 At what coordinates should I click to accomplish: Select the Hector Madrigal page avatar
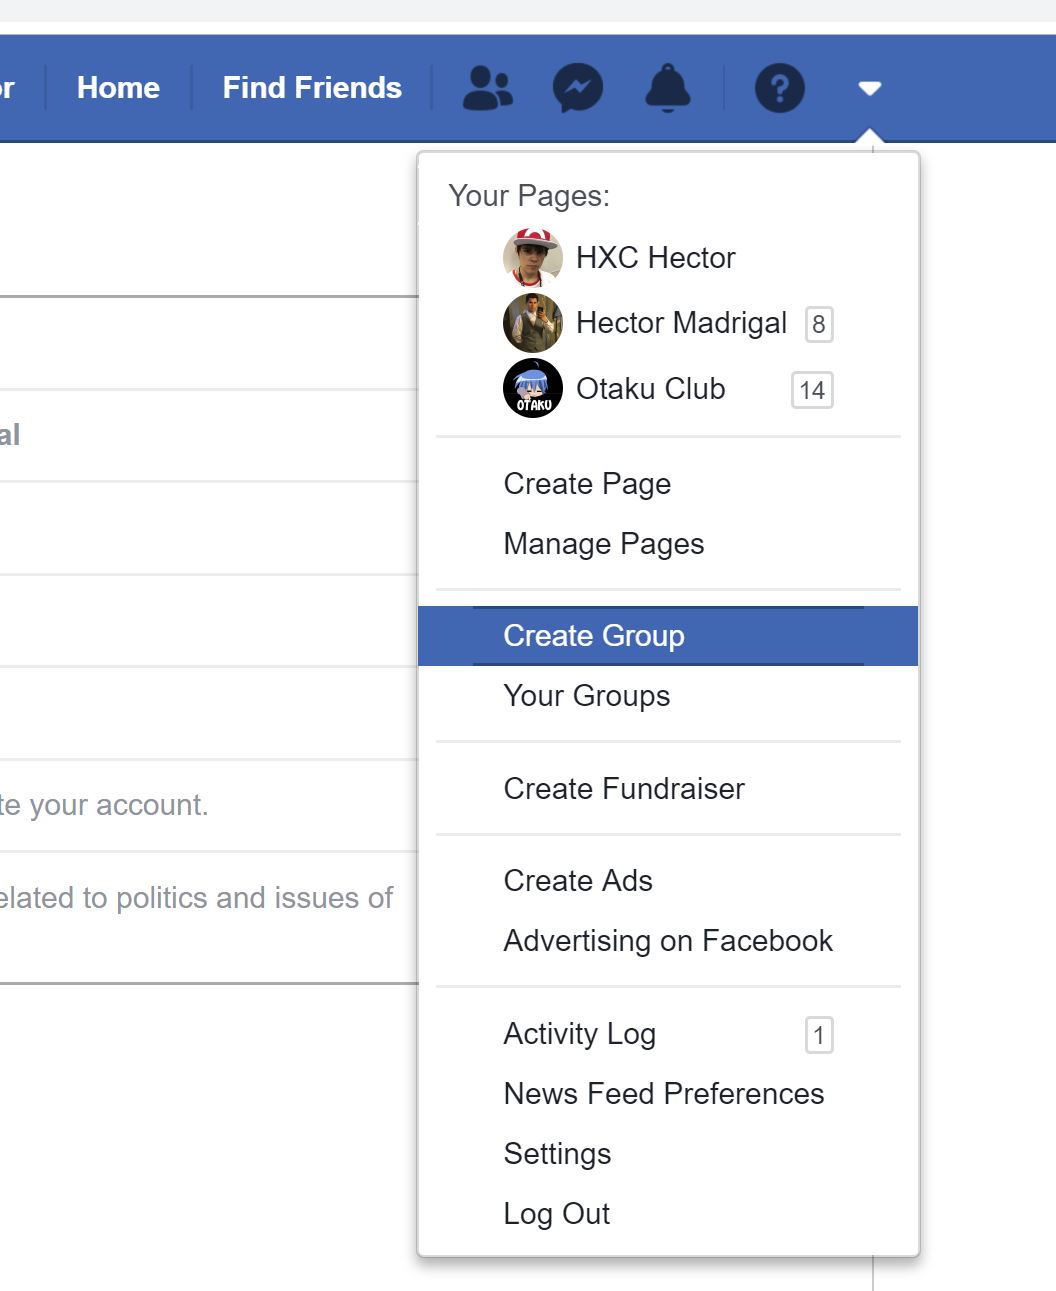[533, 323]
